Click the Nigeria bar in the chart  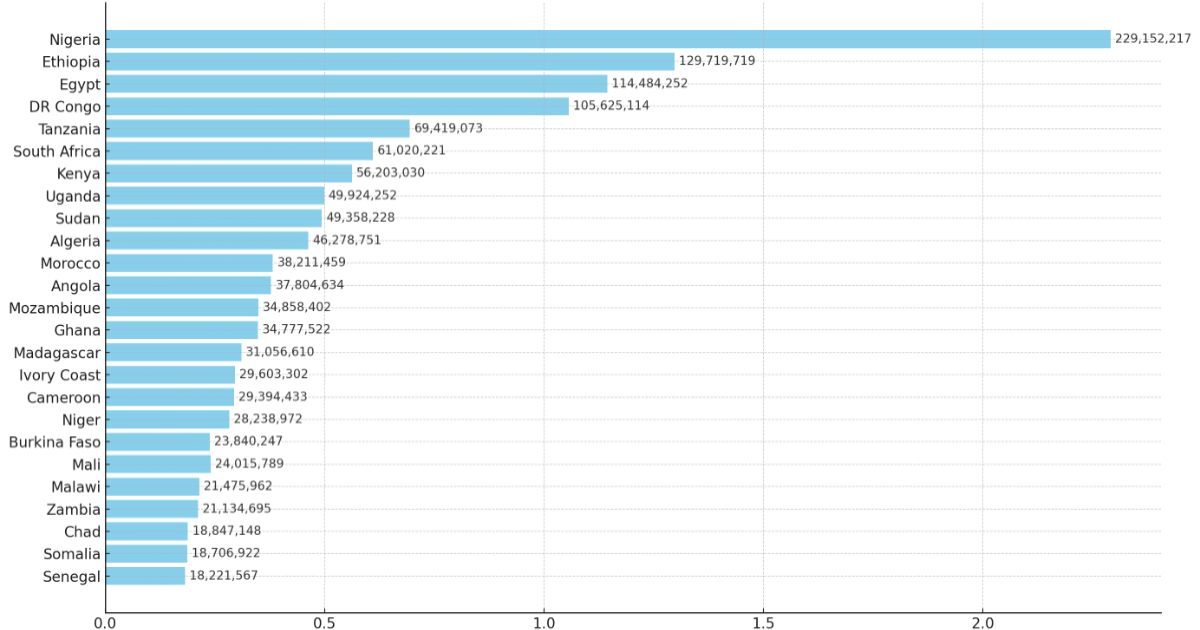coord(608,39)
